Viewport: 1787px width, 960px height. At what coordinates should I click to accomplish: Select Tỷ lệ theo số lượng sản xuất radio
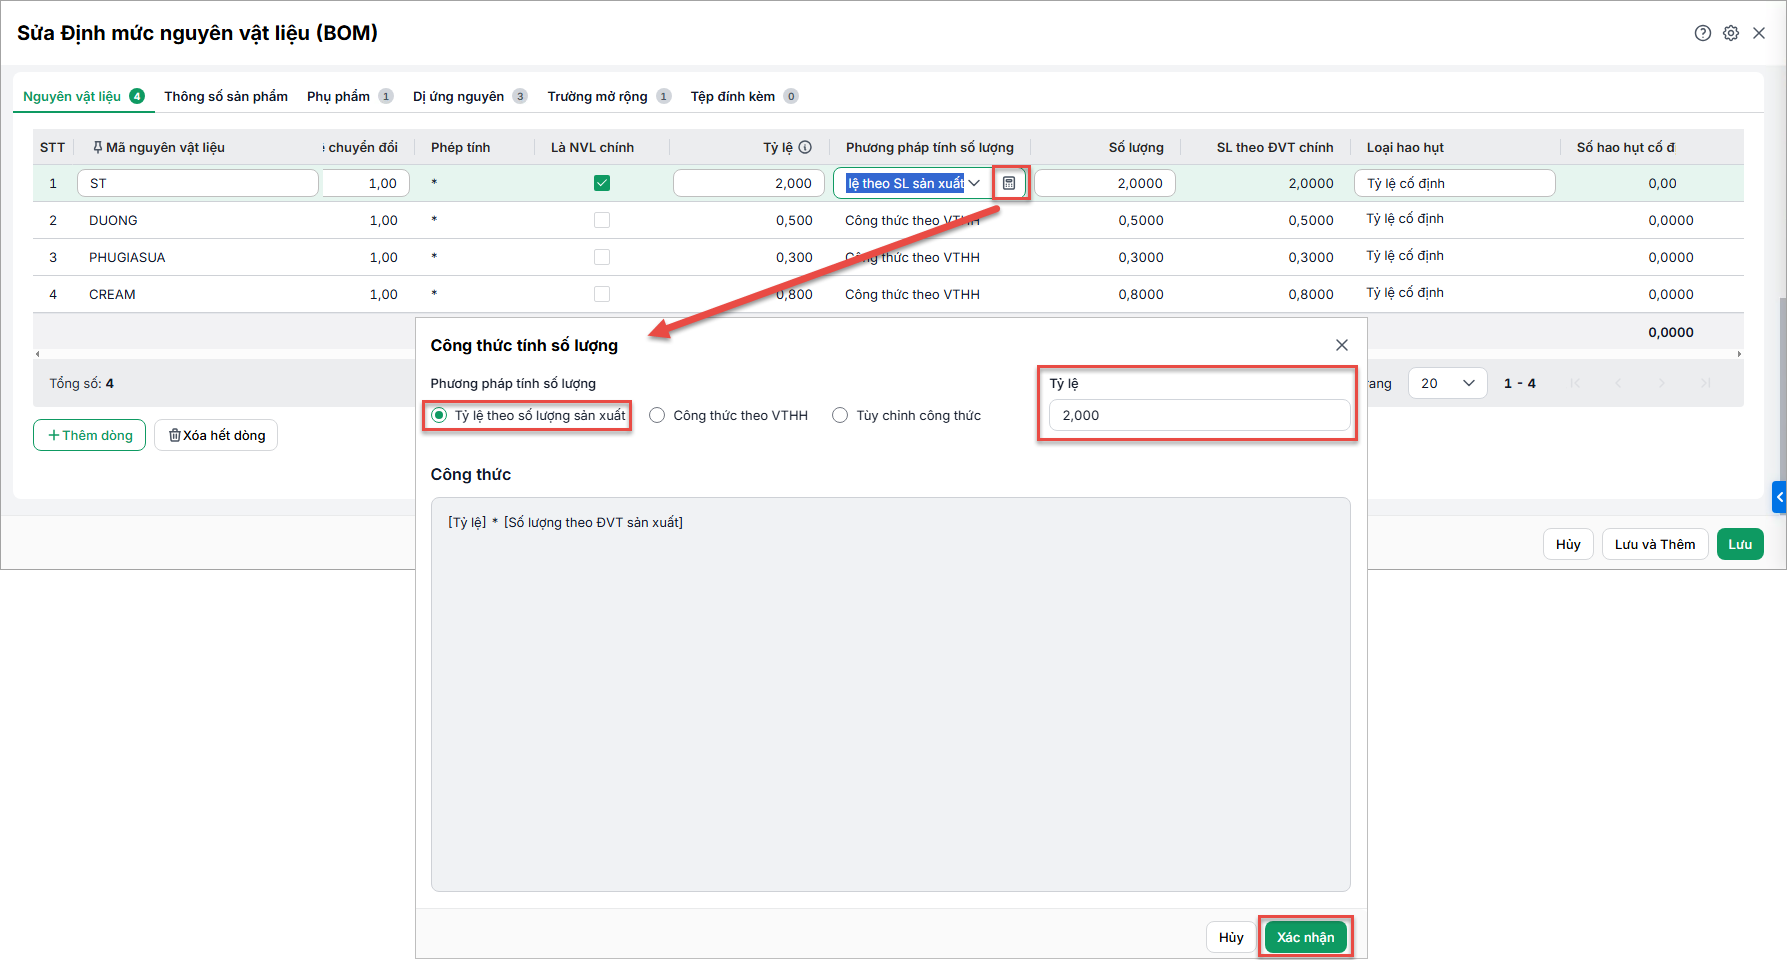[439, 415]
